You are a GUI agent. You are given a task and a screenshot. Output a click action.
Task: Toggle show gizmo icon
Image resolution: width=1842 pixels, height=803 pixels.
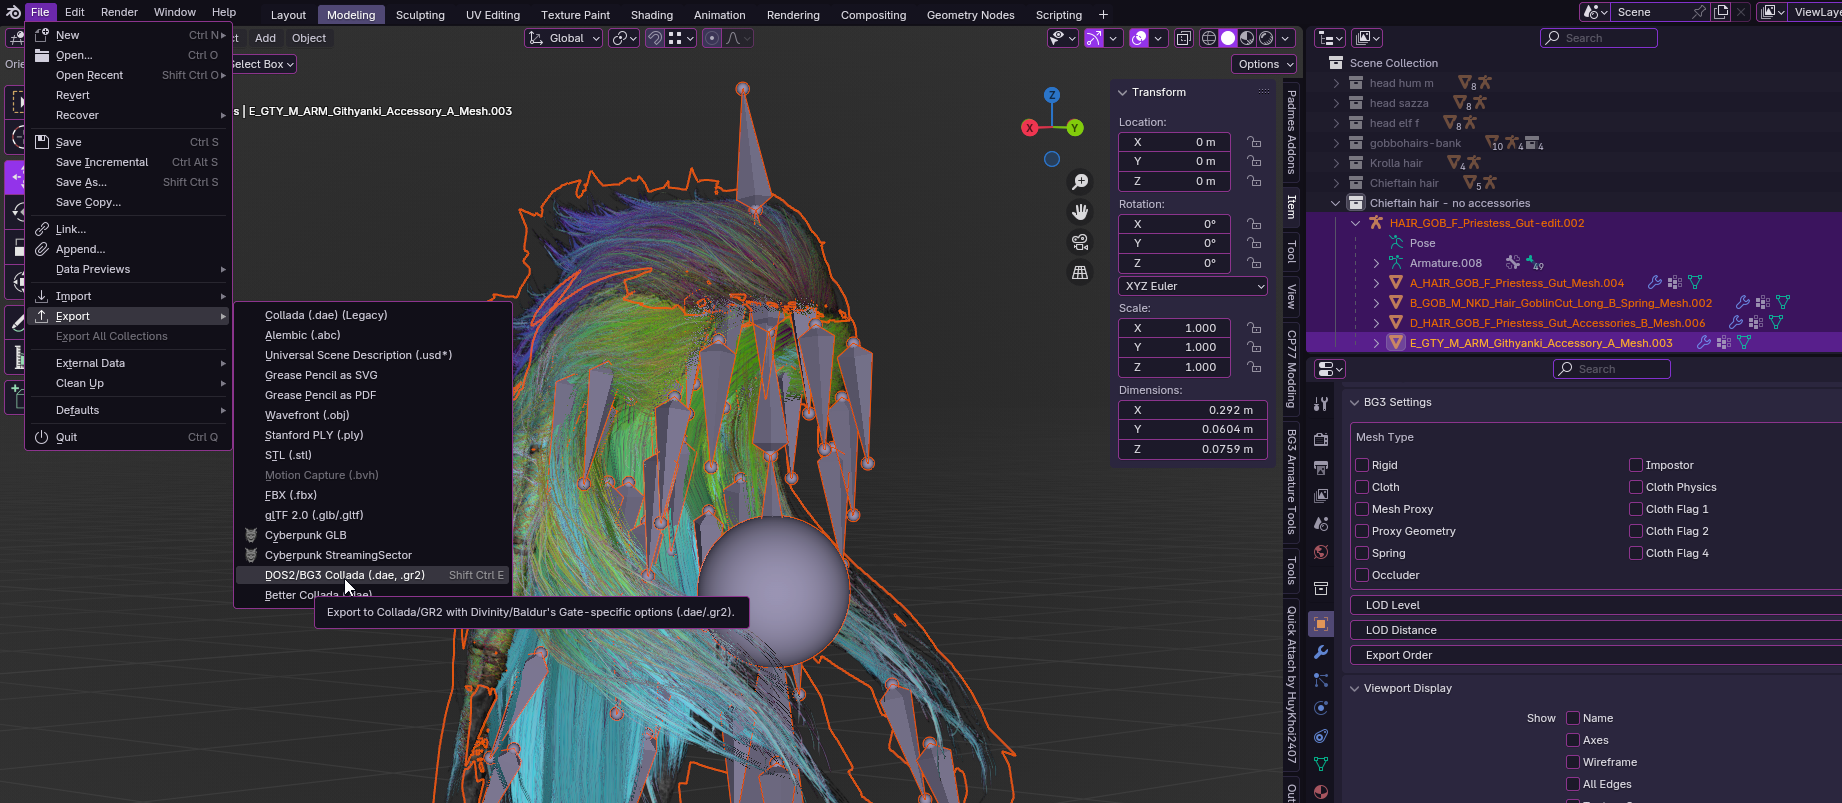tap(1094, 38)
